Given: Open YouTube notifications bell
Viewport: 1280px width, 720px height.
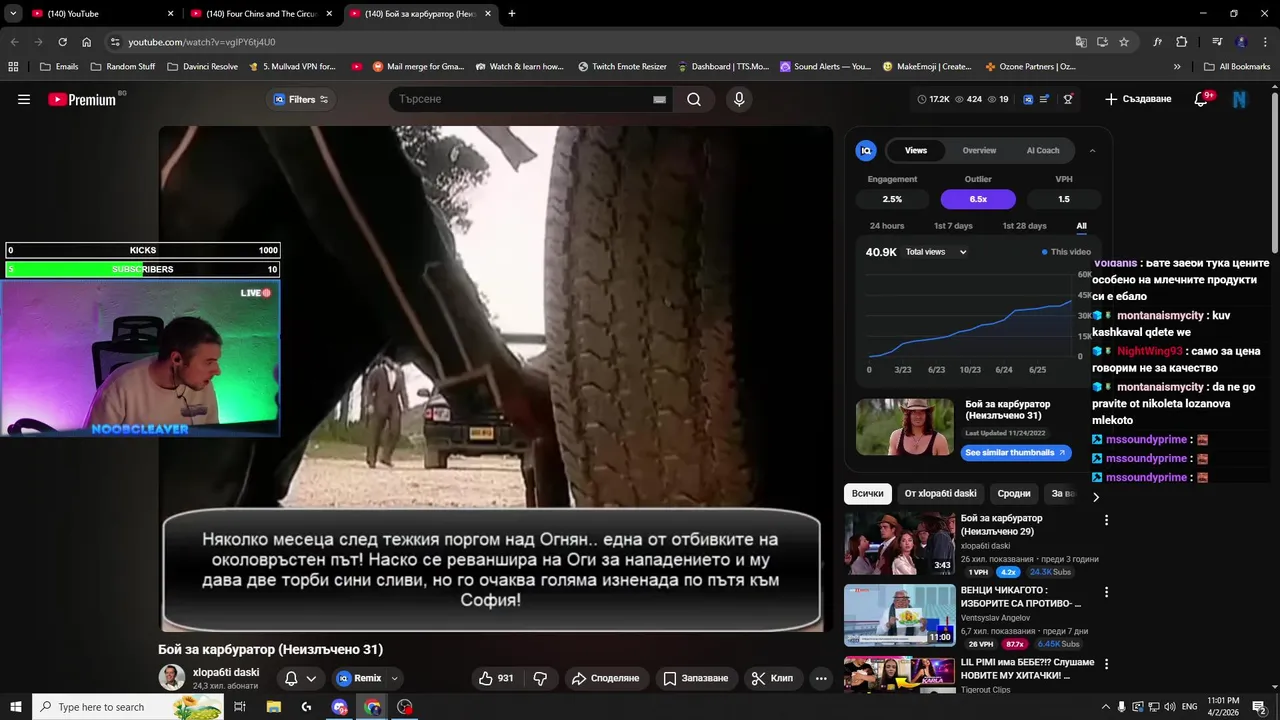Looking at the screenshot, I should coord(1202,99).
